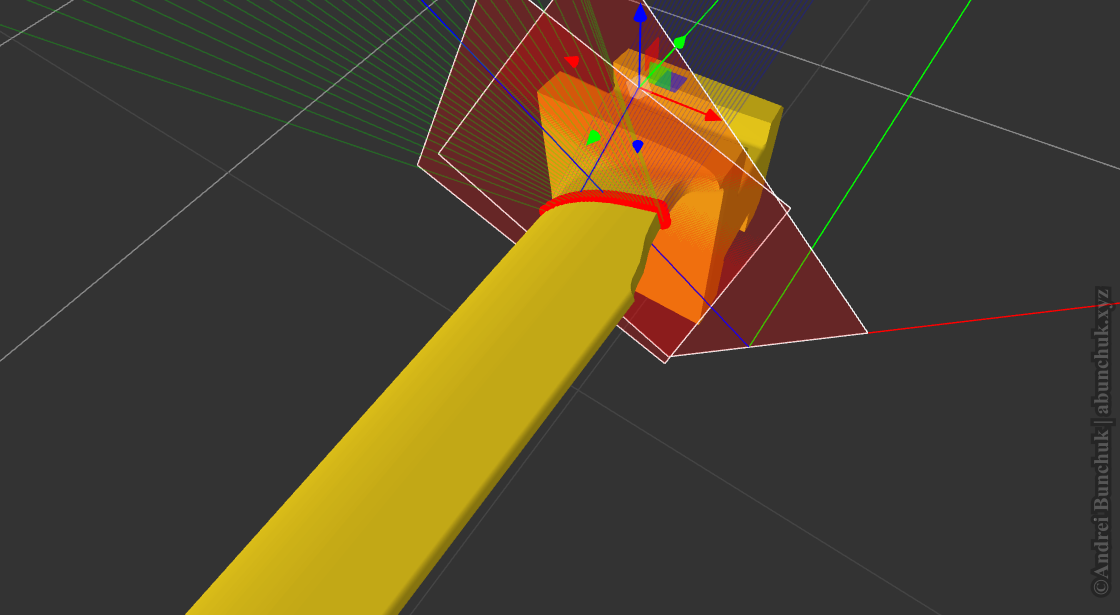Screen dimensions: 1120x615
Task: Select the red axis line extending right
Action: tap(990, 318)
